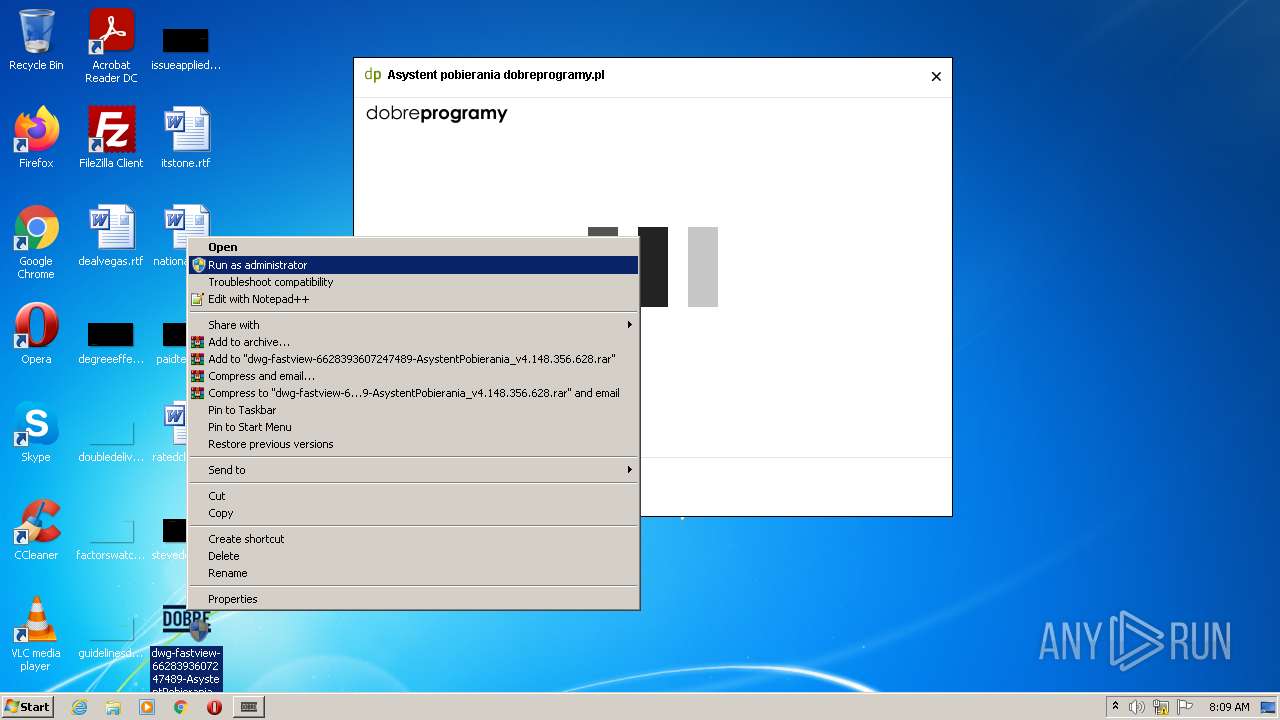Viewport: 1280px width, 720px height.
Task: Close the Asystent pobierania window
Action: click(x=936, y=76)
